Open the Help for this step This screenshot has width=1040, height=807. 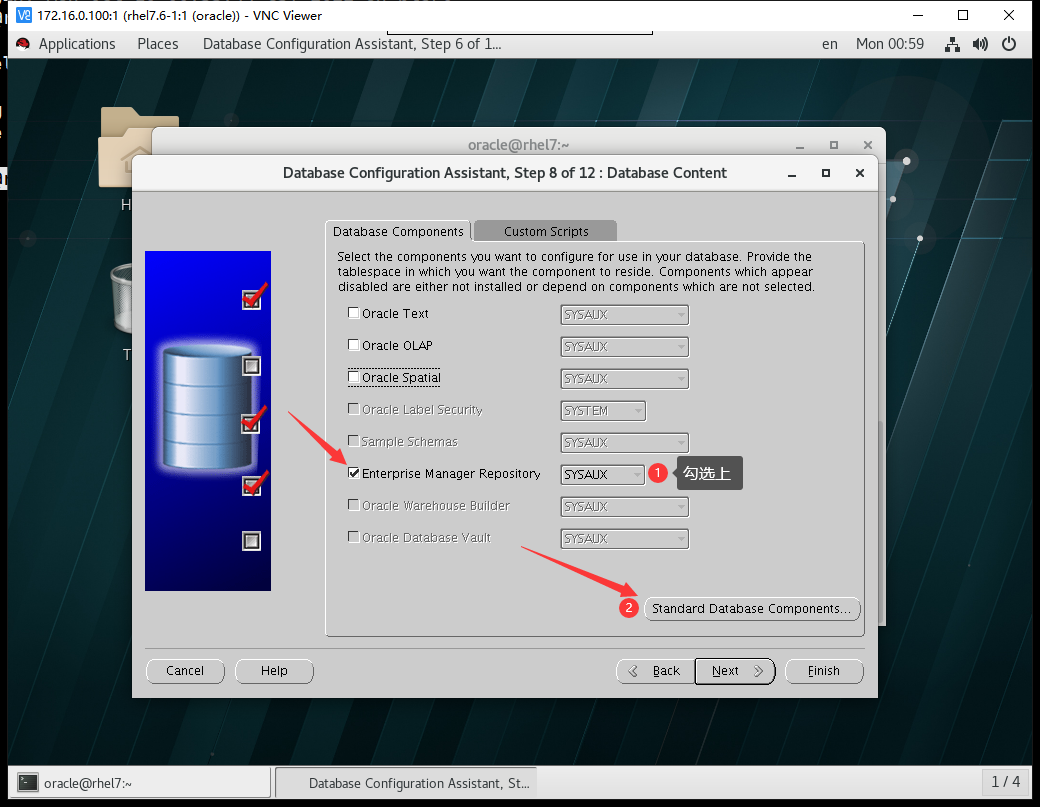pos(274,671)
